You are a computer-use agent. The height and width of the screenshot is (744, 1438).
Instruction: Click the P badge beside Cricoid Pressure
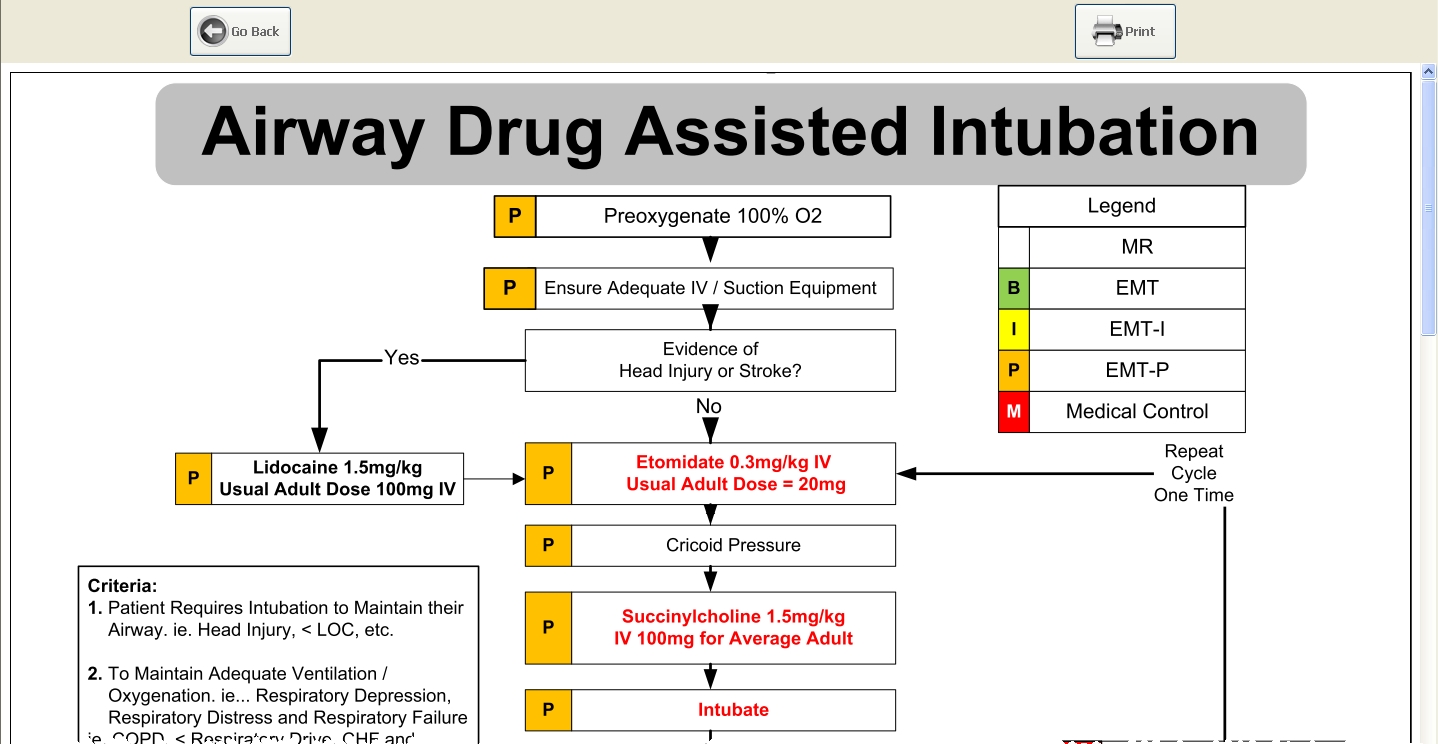pos(547,545)
